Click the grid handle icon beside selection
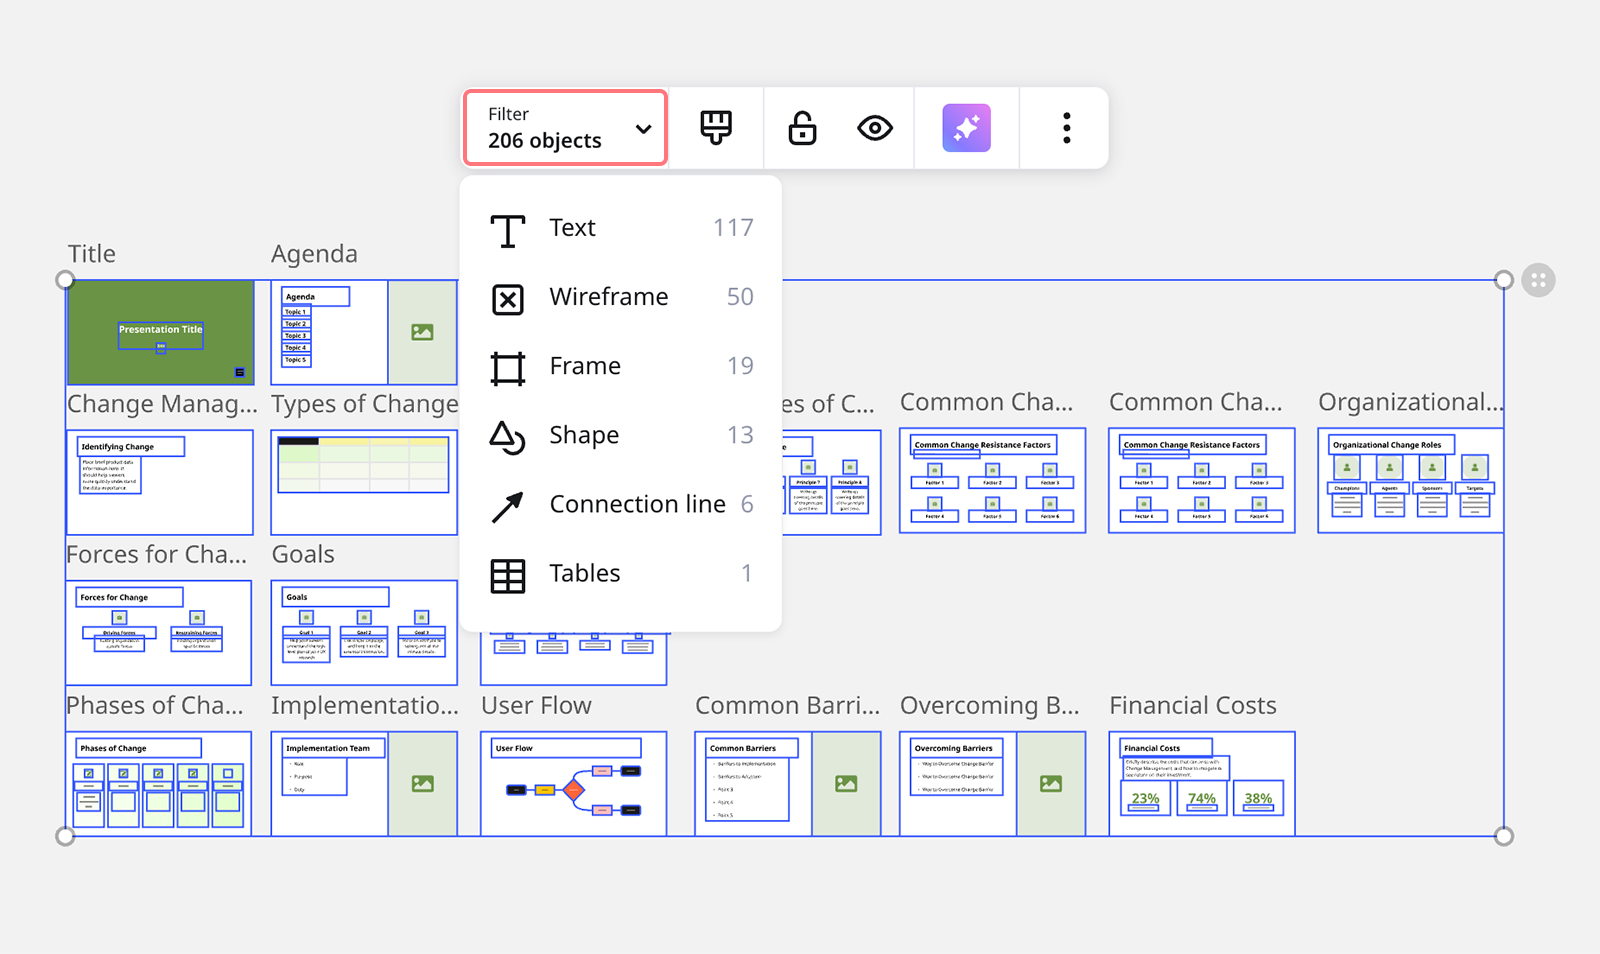The width and height of the screenshot is (1600, 954). (x=1538, y=281)
